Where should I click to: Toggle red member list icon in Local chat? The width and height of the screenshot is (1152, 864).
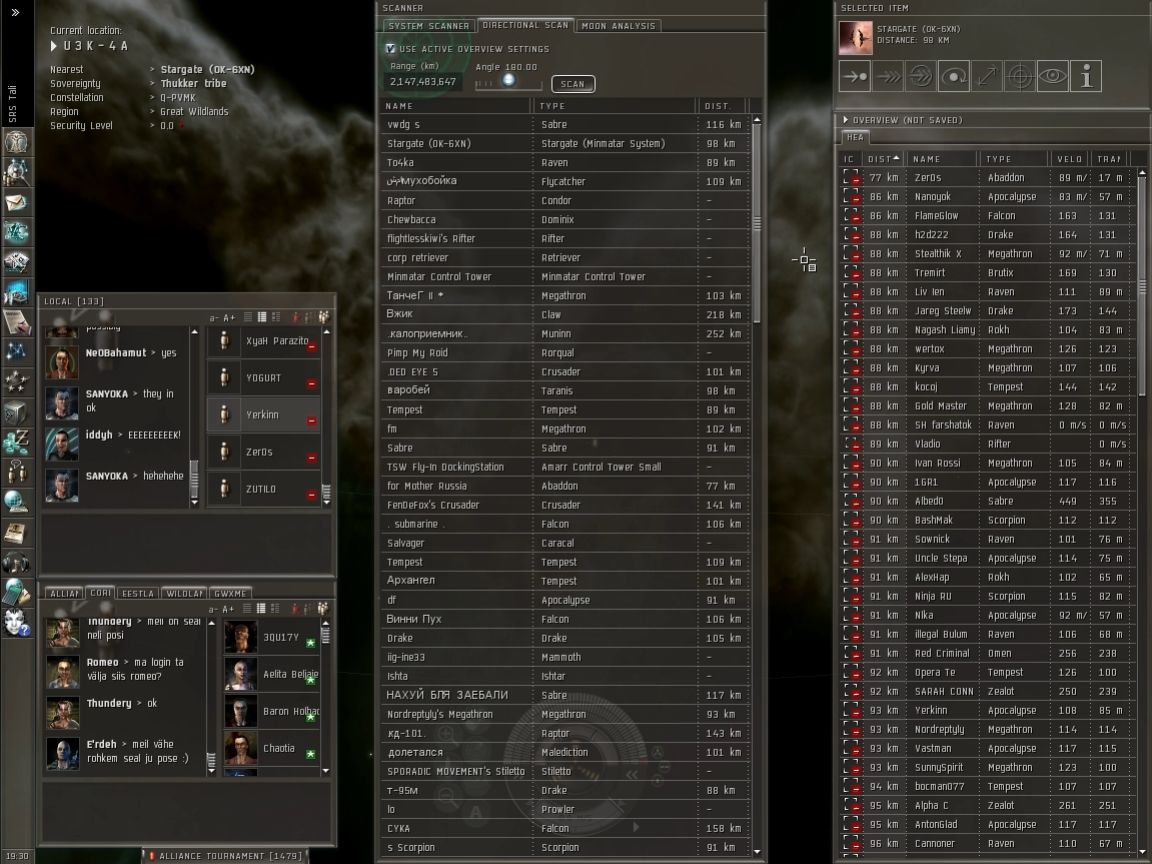(x=295, y=317)
